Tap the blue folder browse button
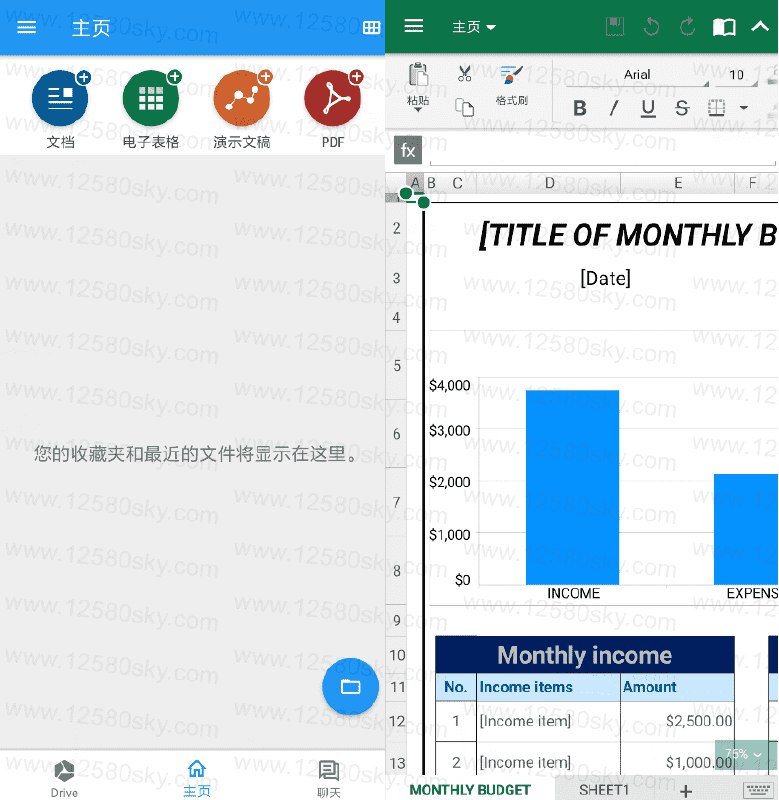Image resolution: width=779 pixels, height=800 pixels. [x=350, y=686]
